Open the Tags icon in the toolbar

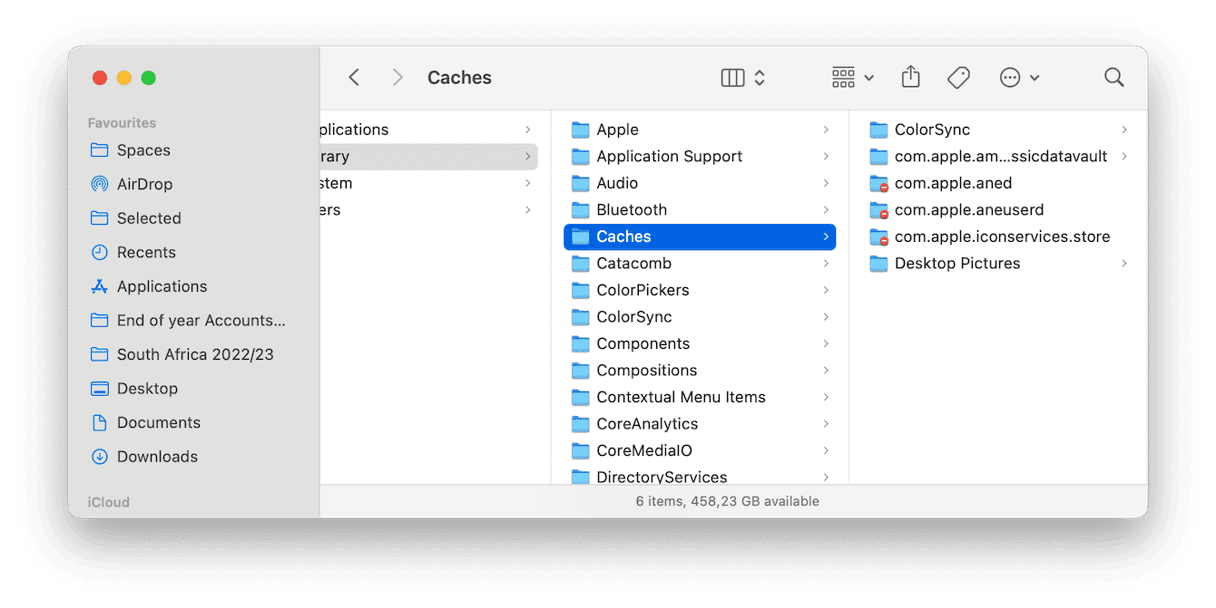[x=958, y=76]
